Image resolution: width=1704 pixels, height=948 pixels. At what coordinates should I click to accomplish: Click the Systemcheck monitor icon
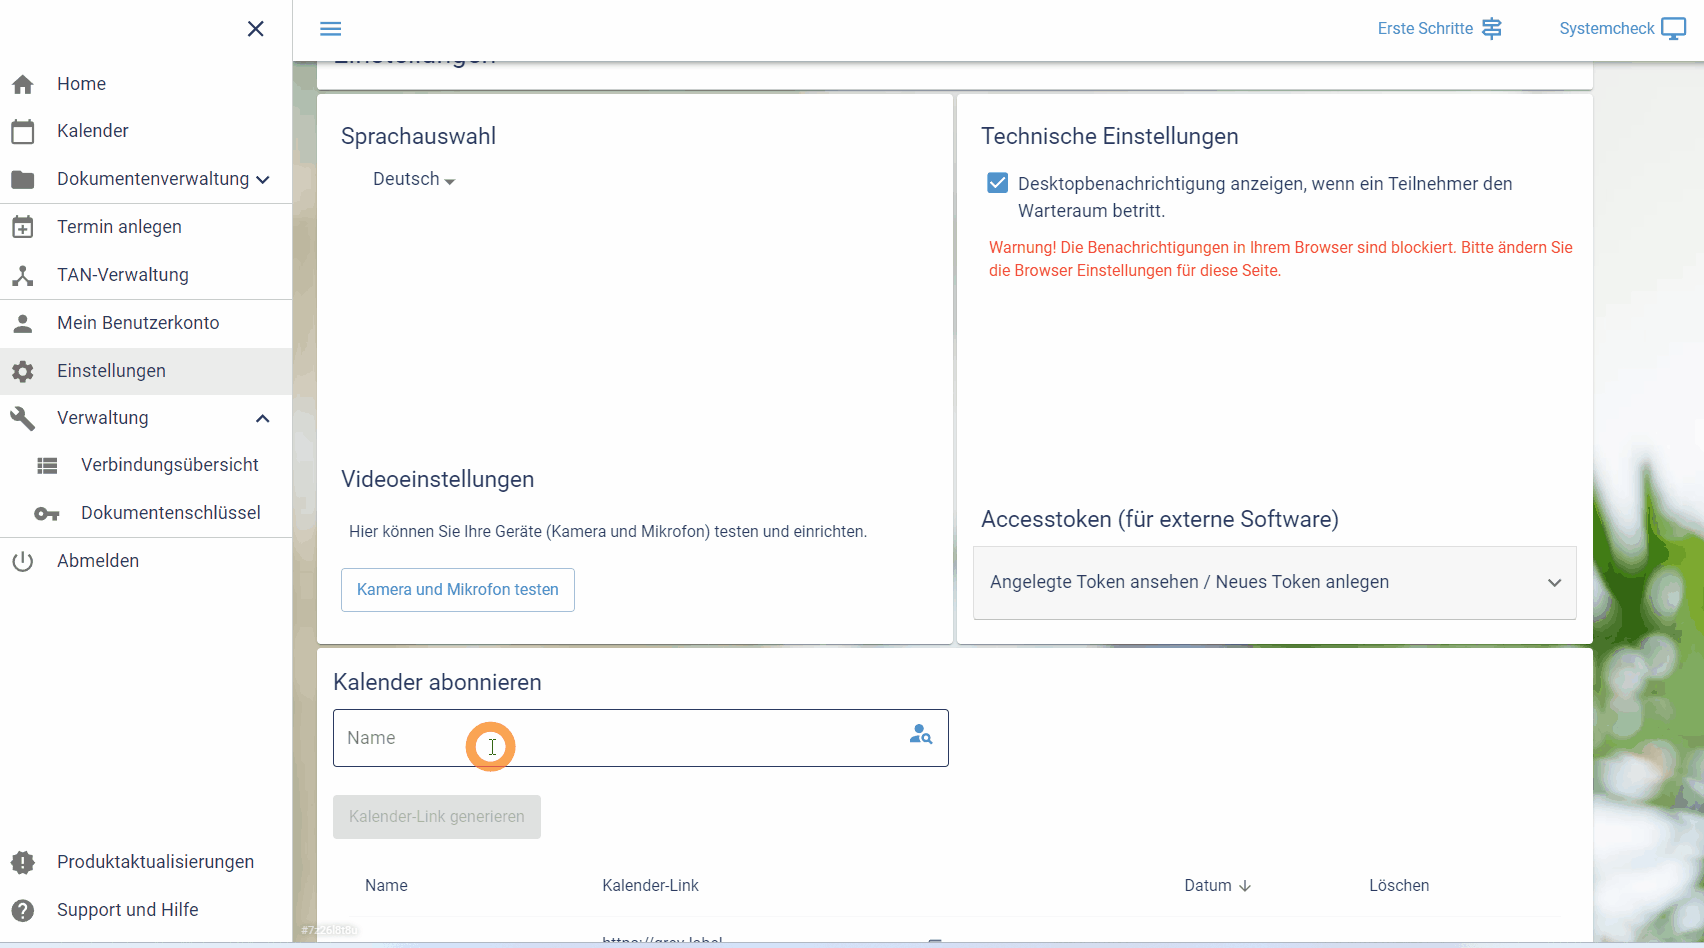point(1675,28)
